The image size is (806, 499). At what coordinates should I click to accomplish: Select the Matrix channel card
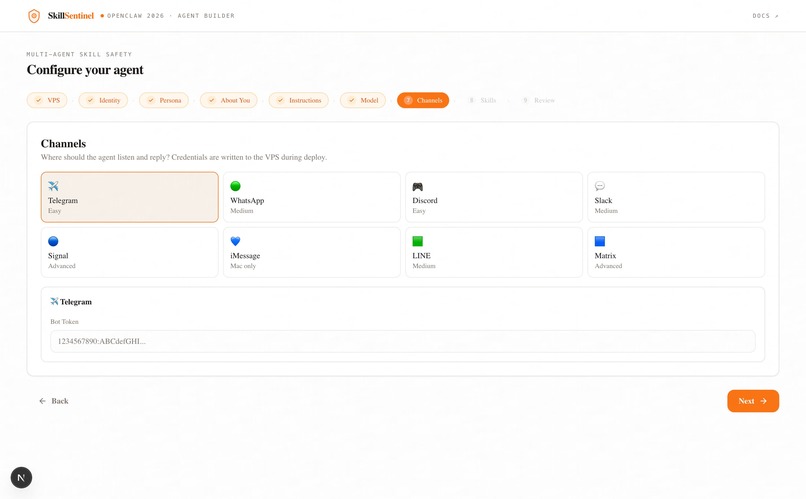pos(676,252)
